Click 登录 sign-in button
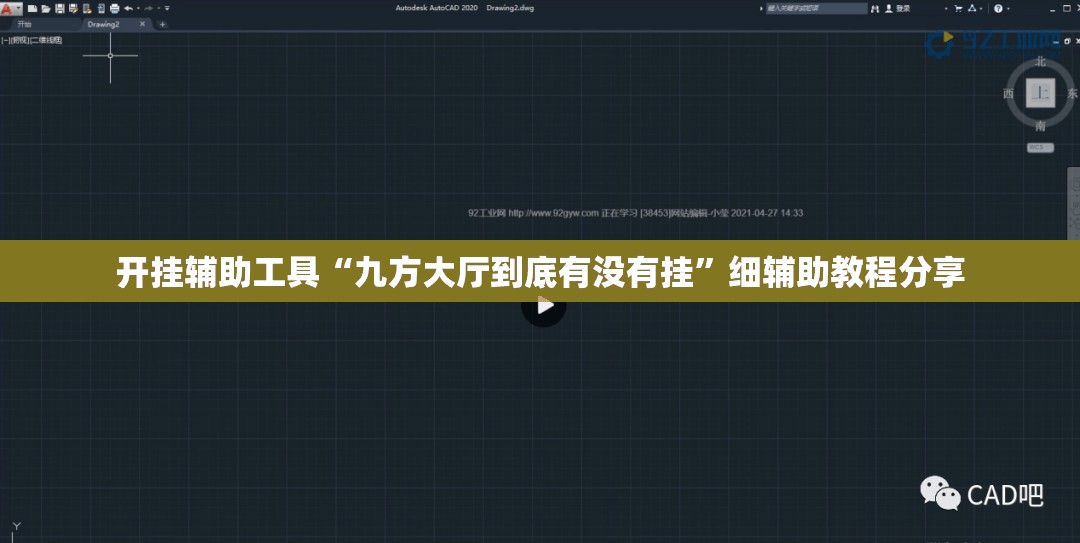 coord(898,8)
